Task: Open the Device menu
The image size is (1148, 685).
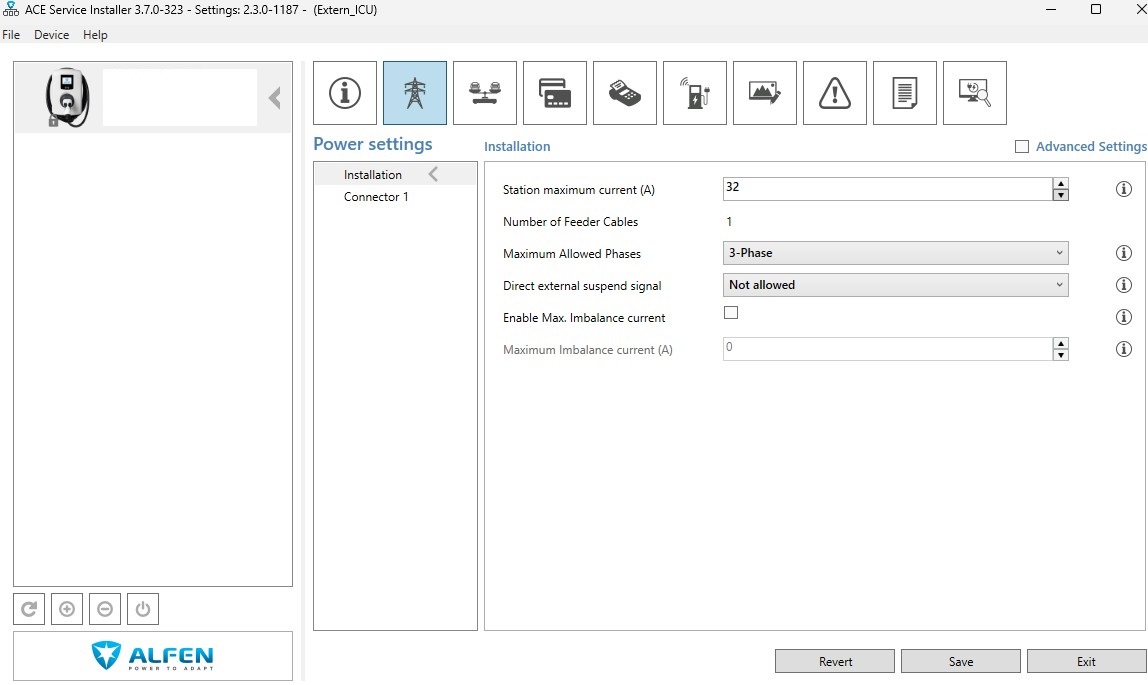Action: 51,34
